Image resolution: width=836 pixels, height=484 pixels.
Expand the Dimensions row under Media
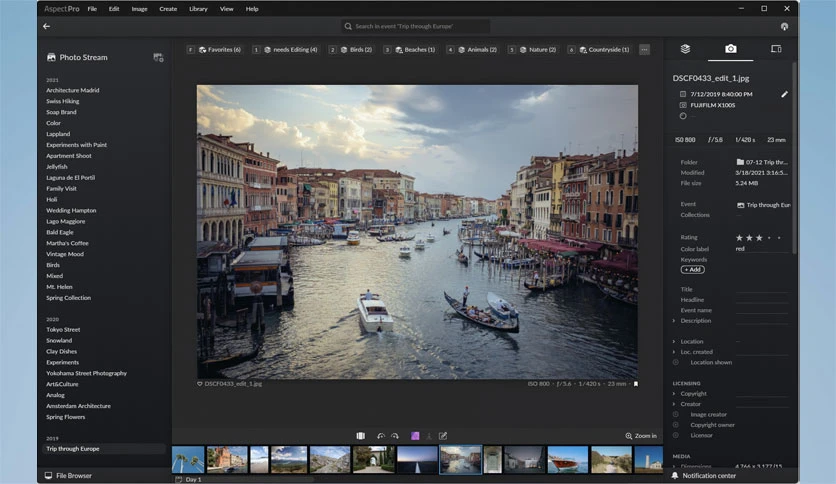point(674,466)
